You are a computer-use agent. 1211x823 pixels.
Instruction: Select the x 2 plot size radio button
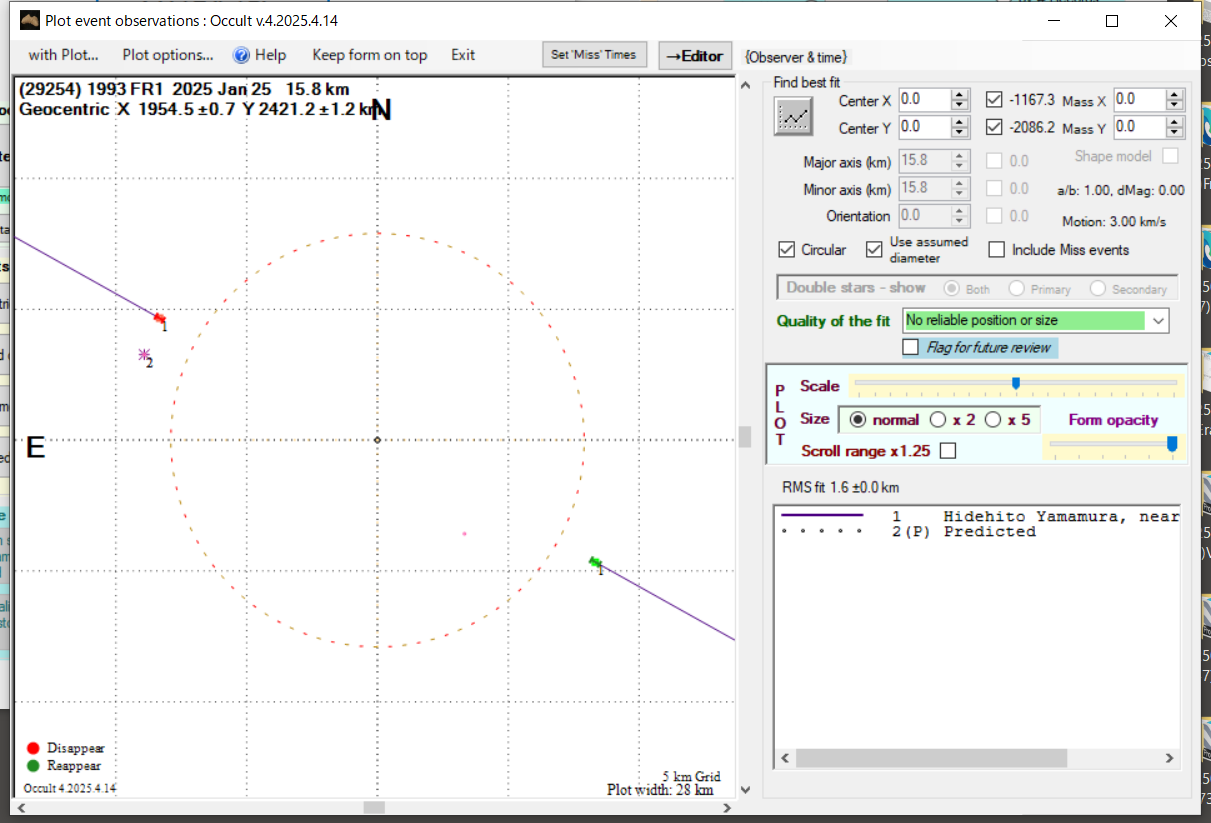(x=939, y=420)
